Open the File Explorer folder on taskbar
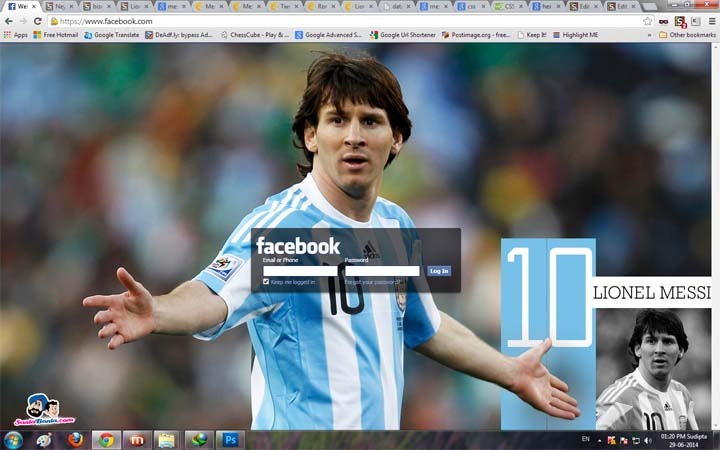 pos(166,440)
